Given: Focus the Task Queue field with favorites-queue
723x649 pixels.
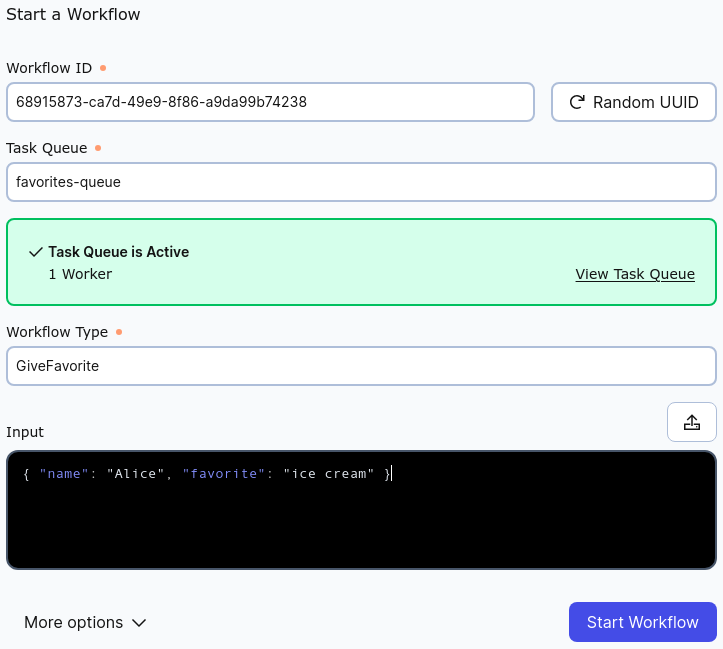Looking at the screenshot, I should click(361, 182).
